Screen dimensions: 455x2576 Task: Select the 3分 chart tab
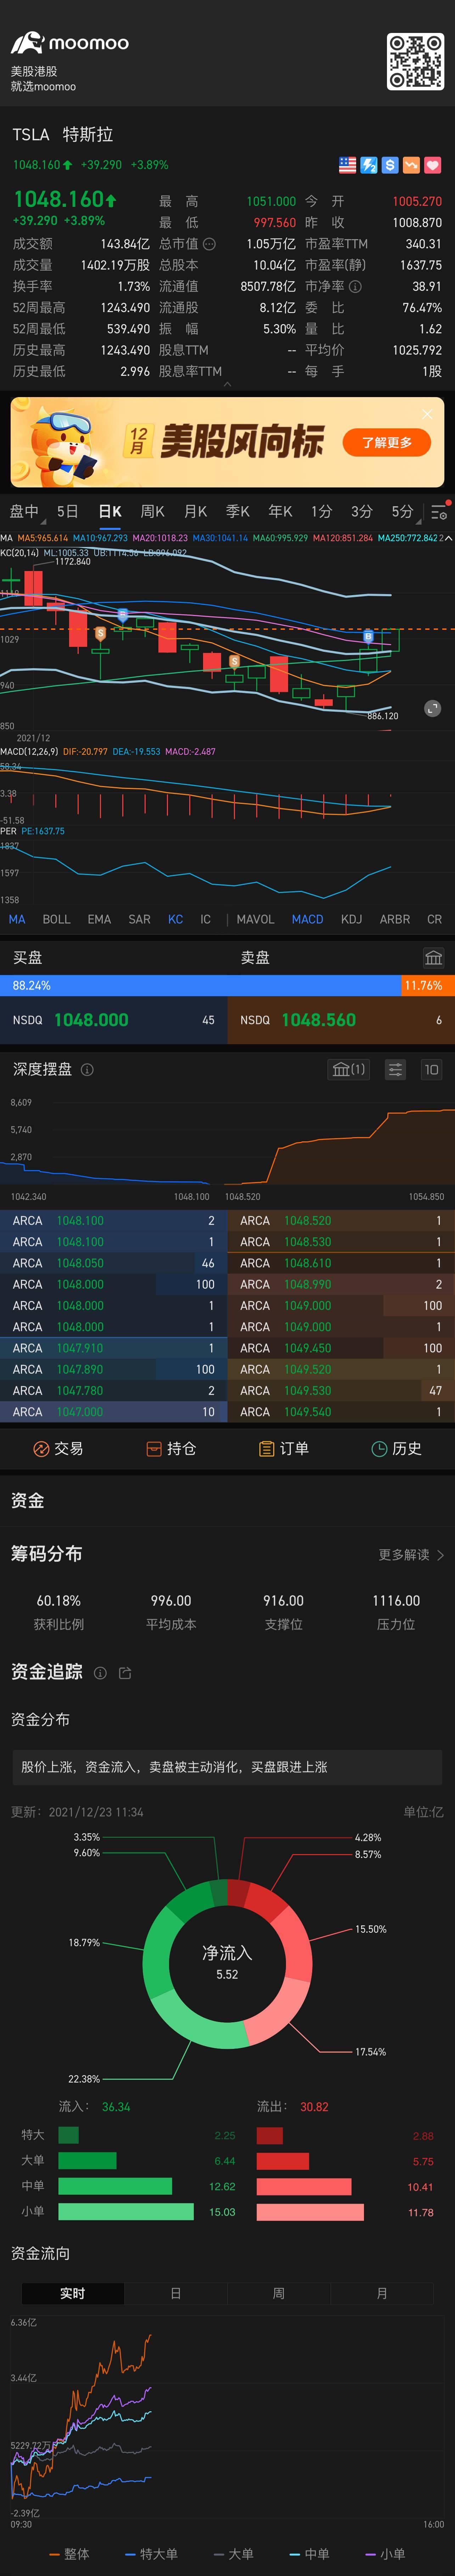362,512
